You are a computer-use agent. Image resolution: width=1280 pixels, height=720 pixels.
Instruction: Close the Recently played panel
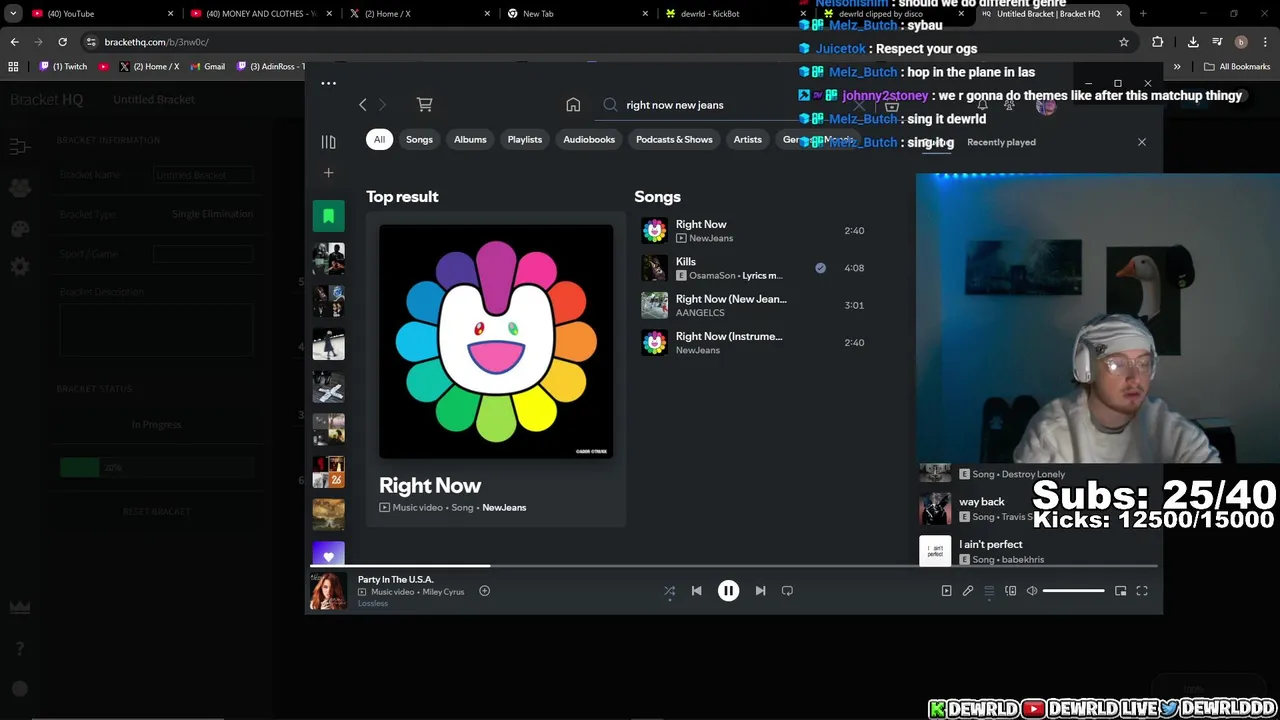click(1141, 142)
